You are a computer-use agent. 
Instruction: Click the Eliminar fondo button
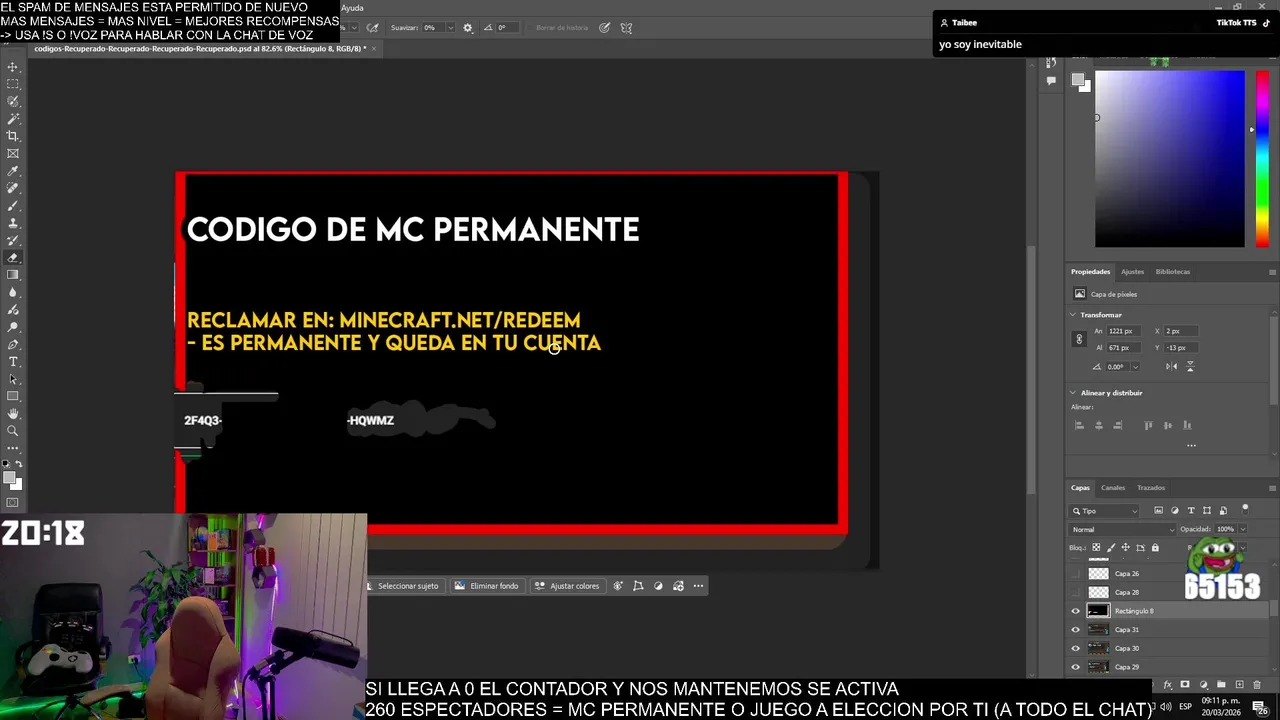point(487,586)
